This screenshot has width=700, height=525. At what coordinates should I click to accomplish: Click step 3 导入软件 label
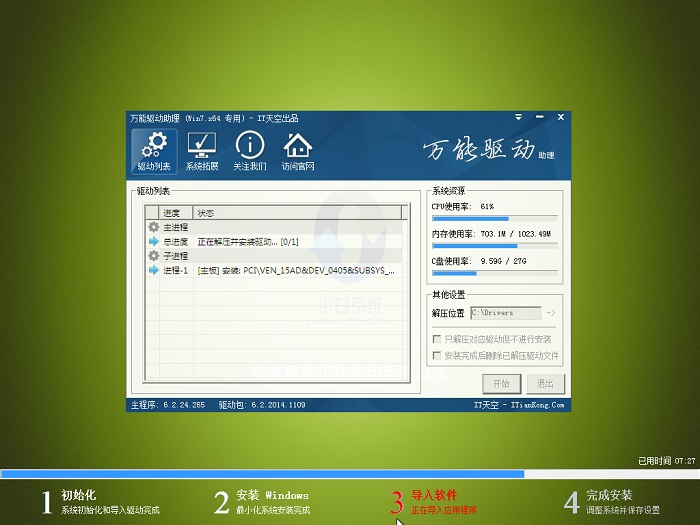[434, 495]
